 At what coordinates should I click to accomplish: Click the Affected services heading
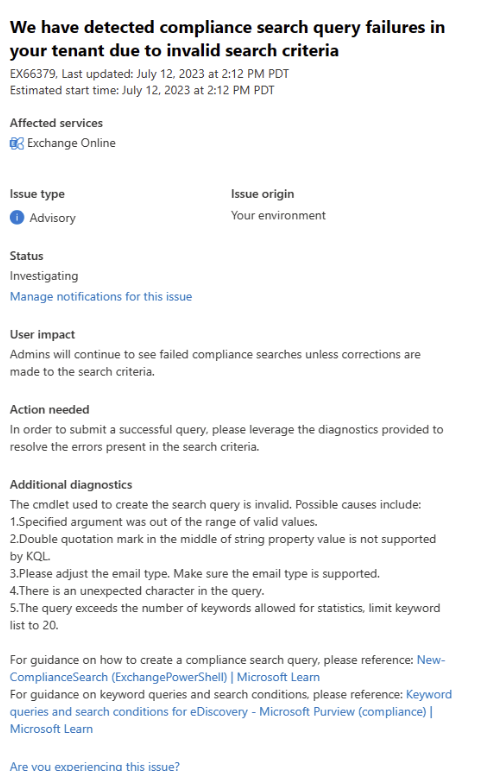(x=57, y=123)
